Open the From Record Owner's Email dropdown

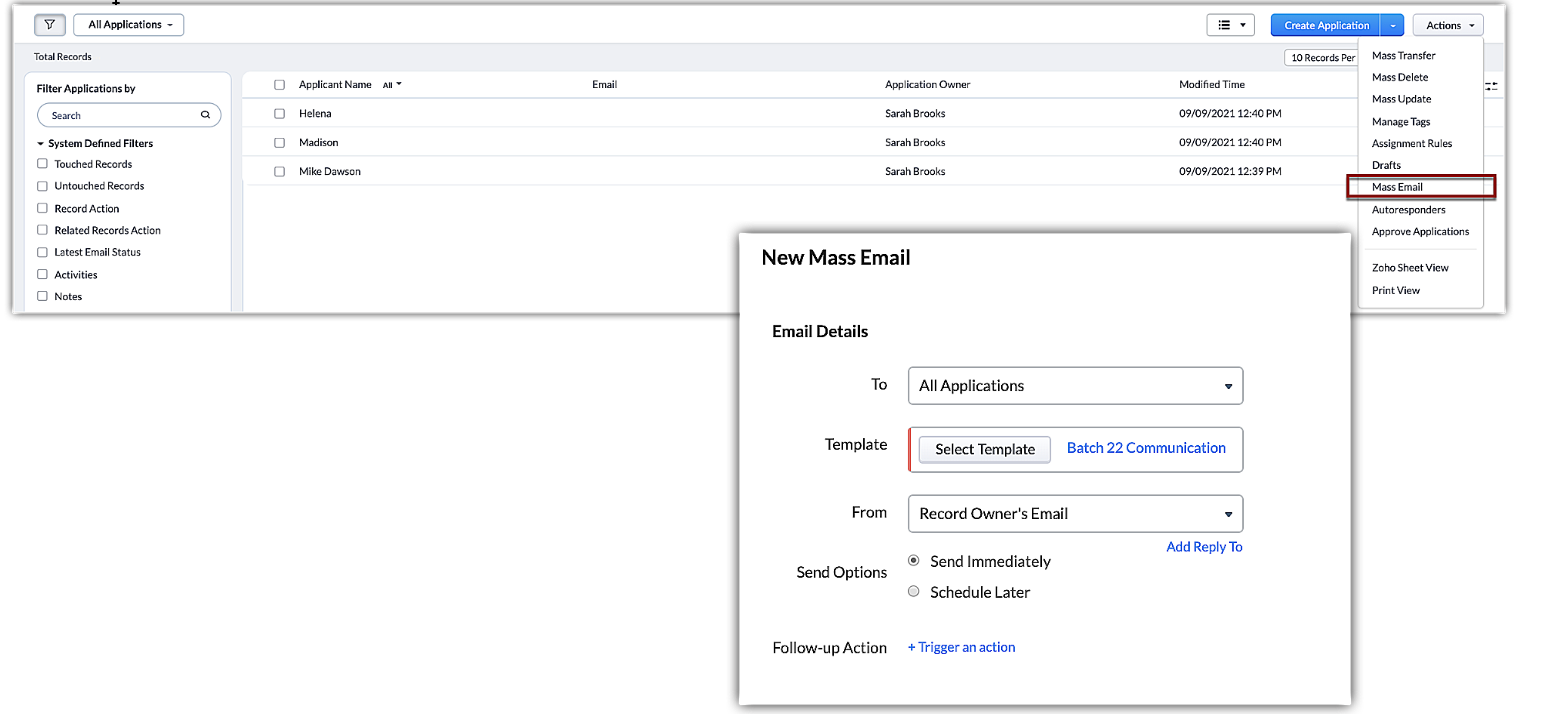[x=1075, y=514]
